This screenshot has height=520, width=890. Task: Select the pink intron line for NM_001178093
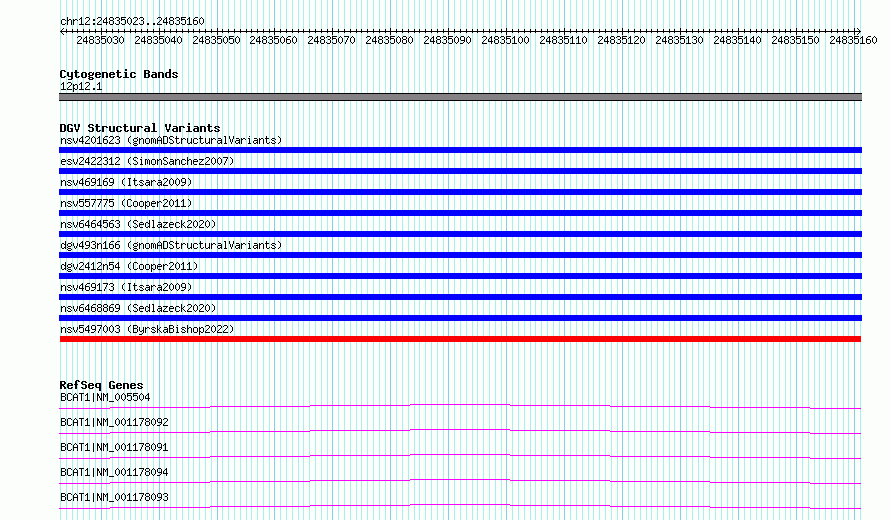point(460,506)
